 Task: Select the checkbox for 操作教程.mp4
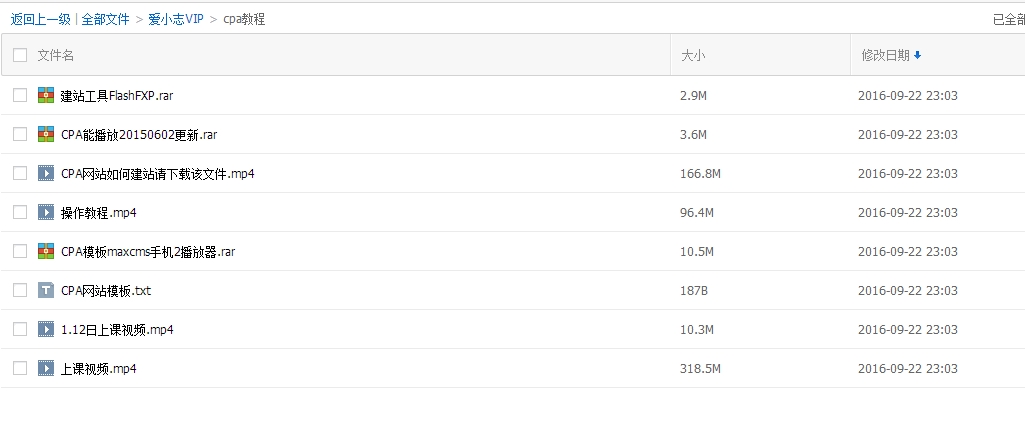(20, 212)
